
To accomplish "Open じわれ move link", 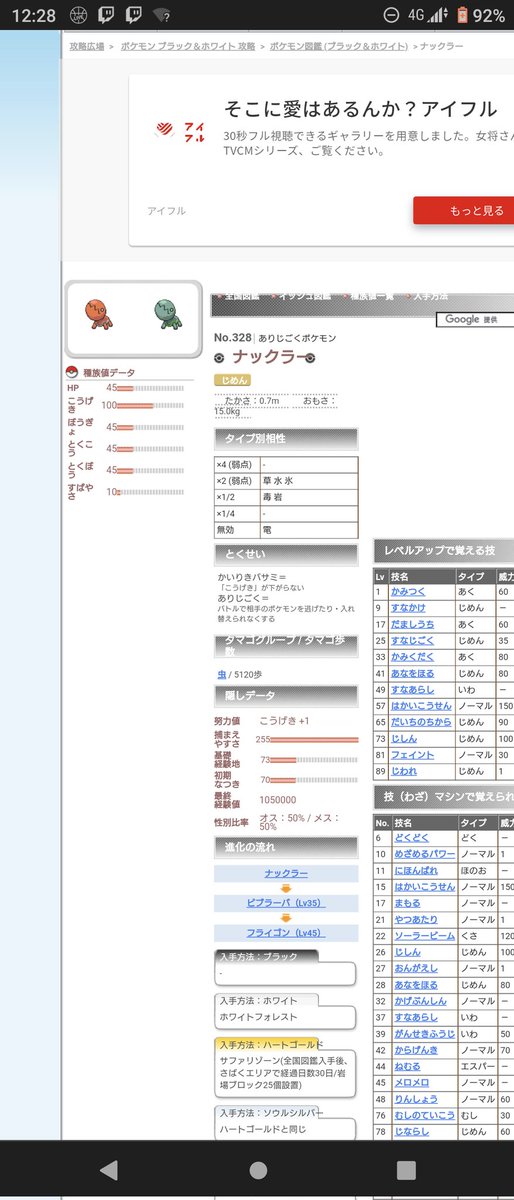I will coord(404,771).
